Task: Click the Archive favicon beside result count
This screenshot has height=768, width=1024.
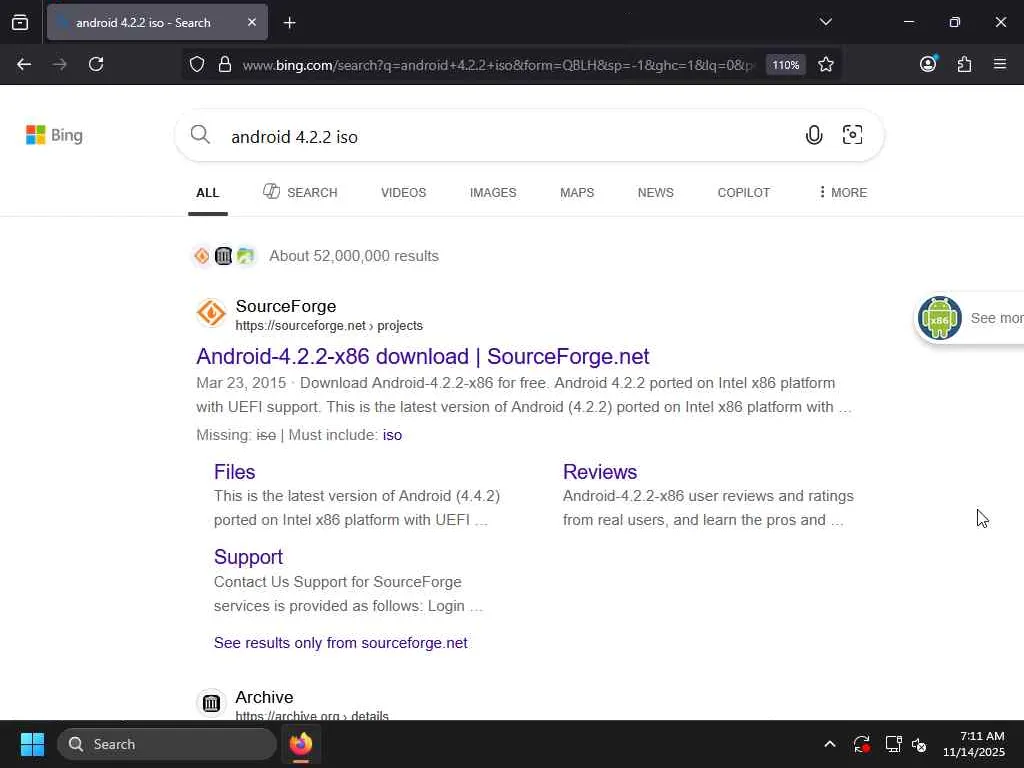Action: tap(223, 256)
